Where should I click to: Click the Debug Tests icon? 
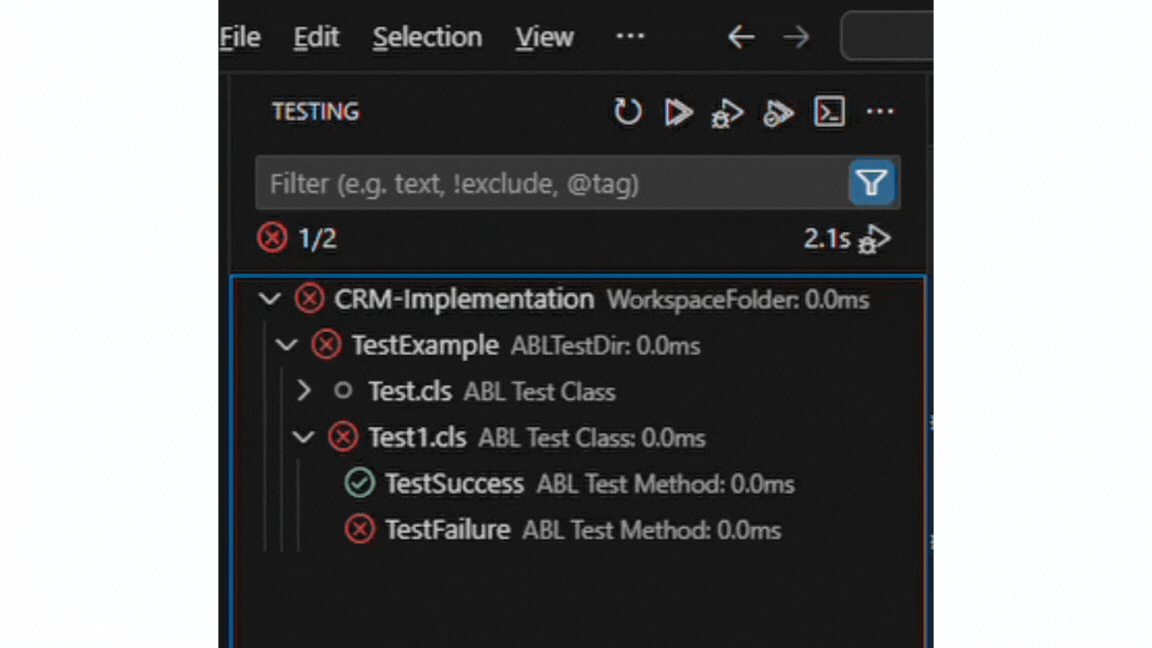(727, 113)
